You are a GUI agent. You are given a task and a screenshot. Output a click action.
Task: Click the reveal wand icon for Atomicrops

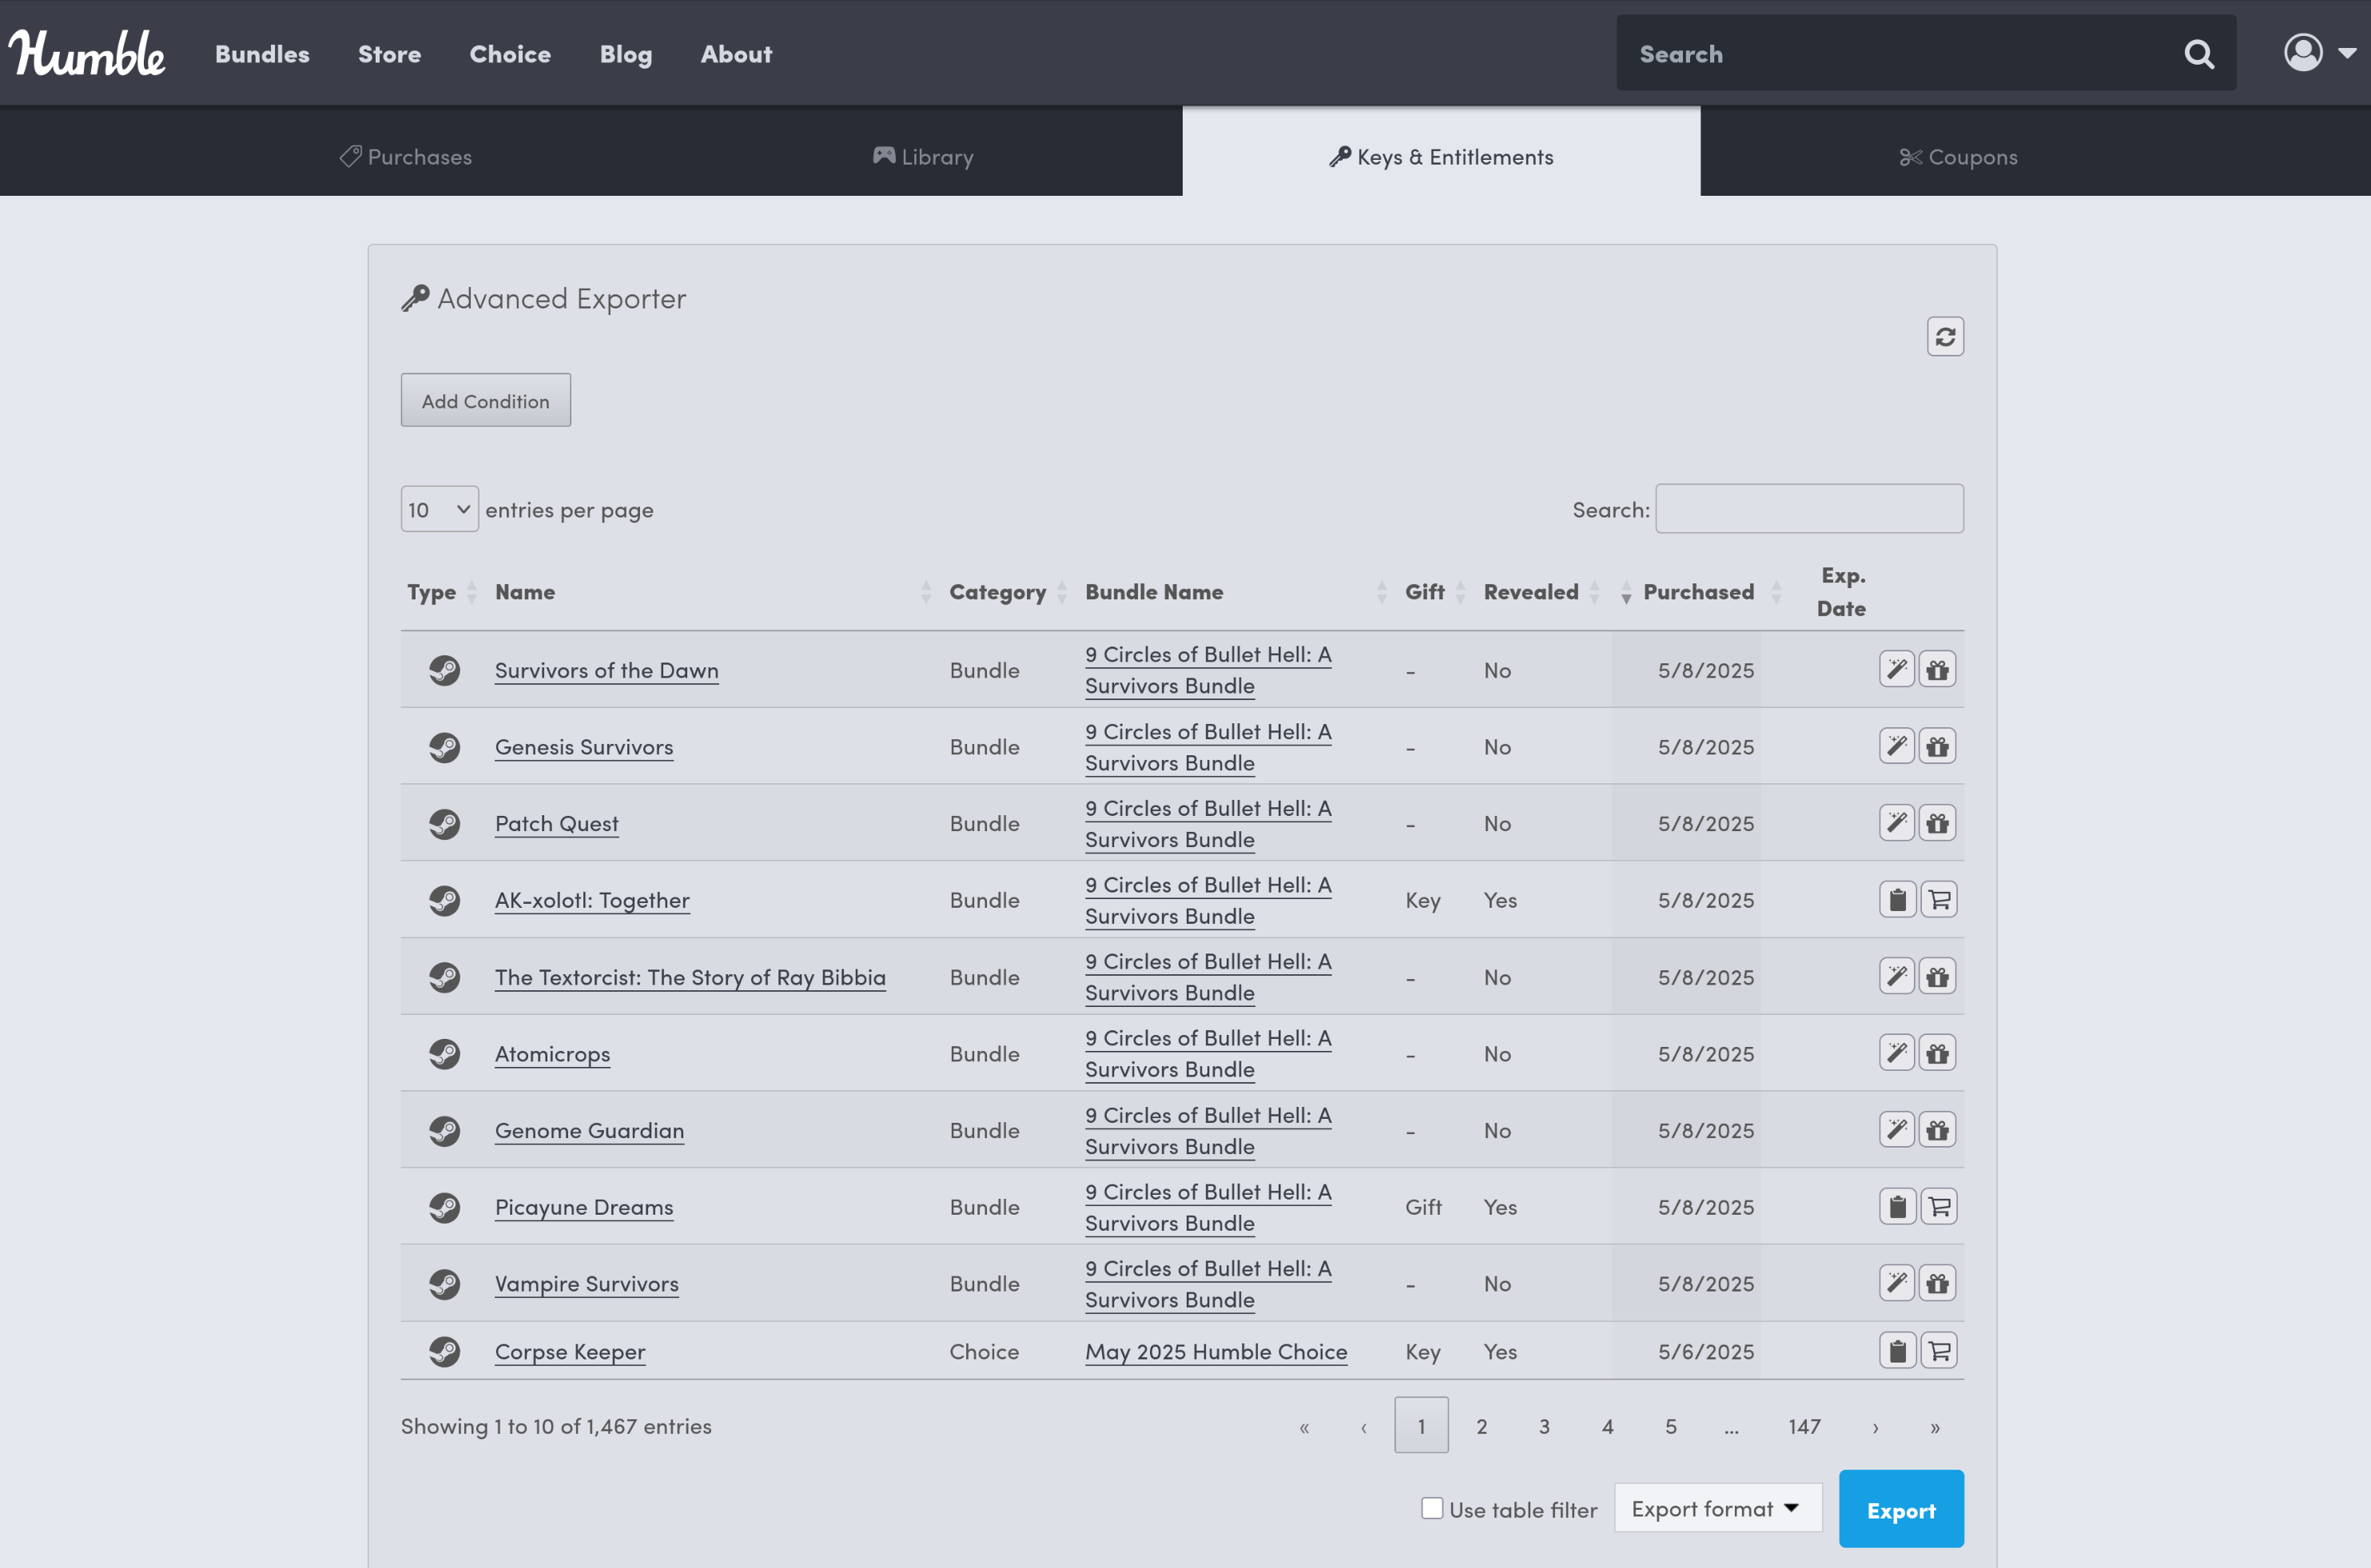pos(1895,1053)
